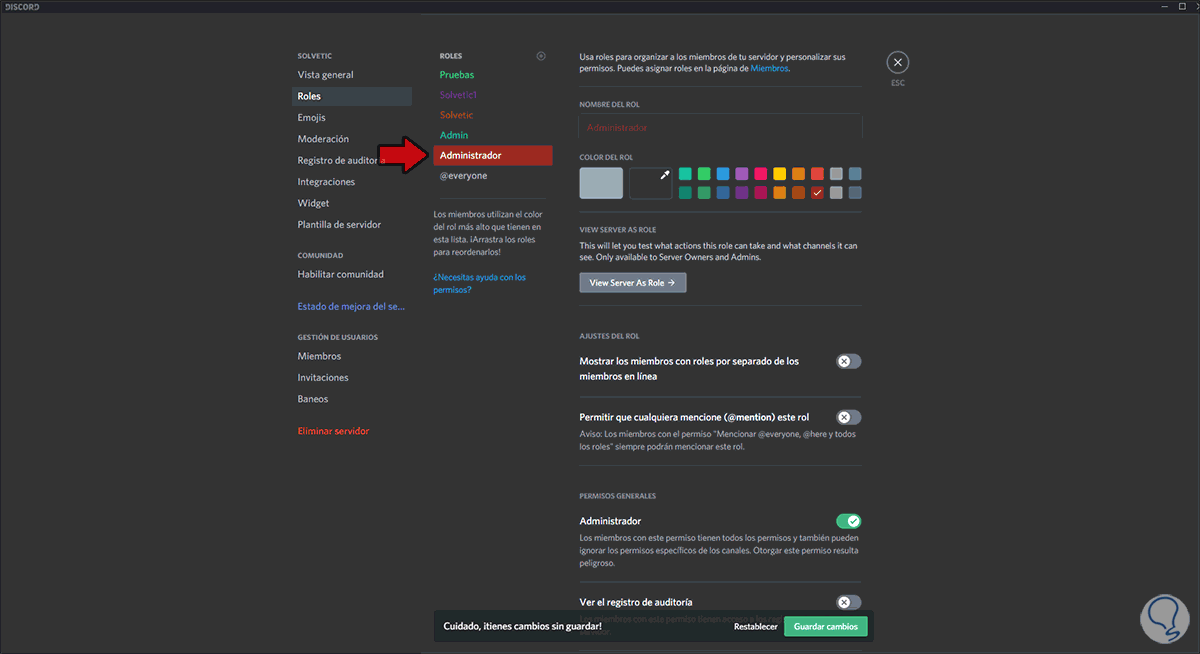Open Estado de mejora del servidor

pos(352,306)
